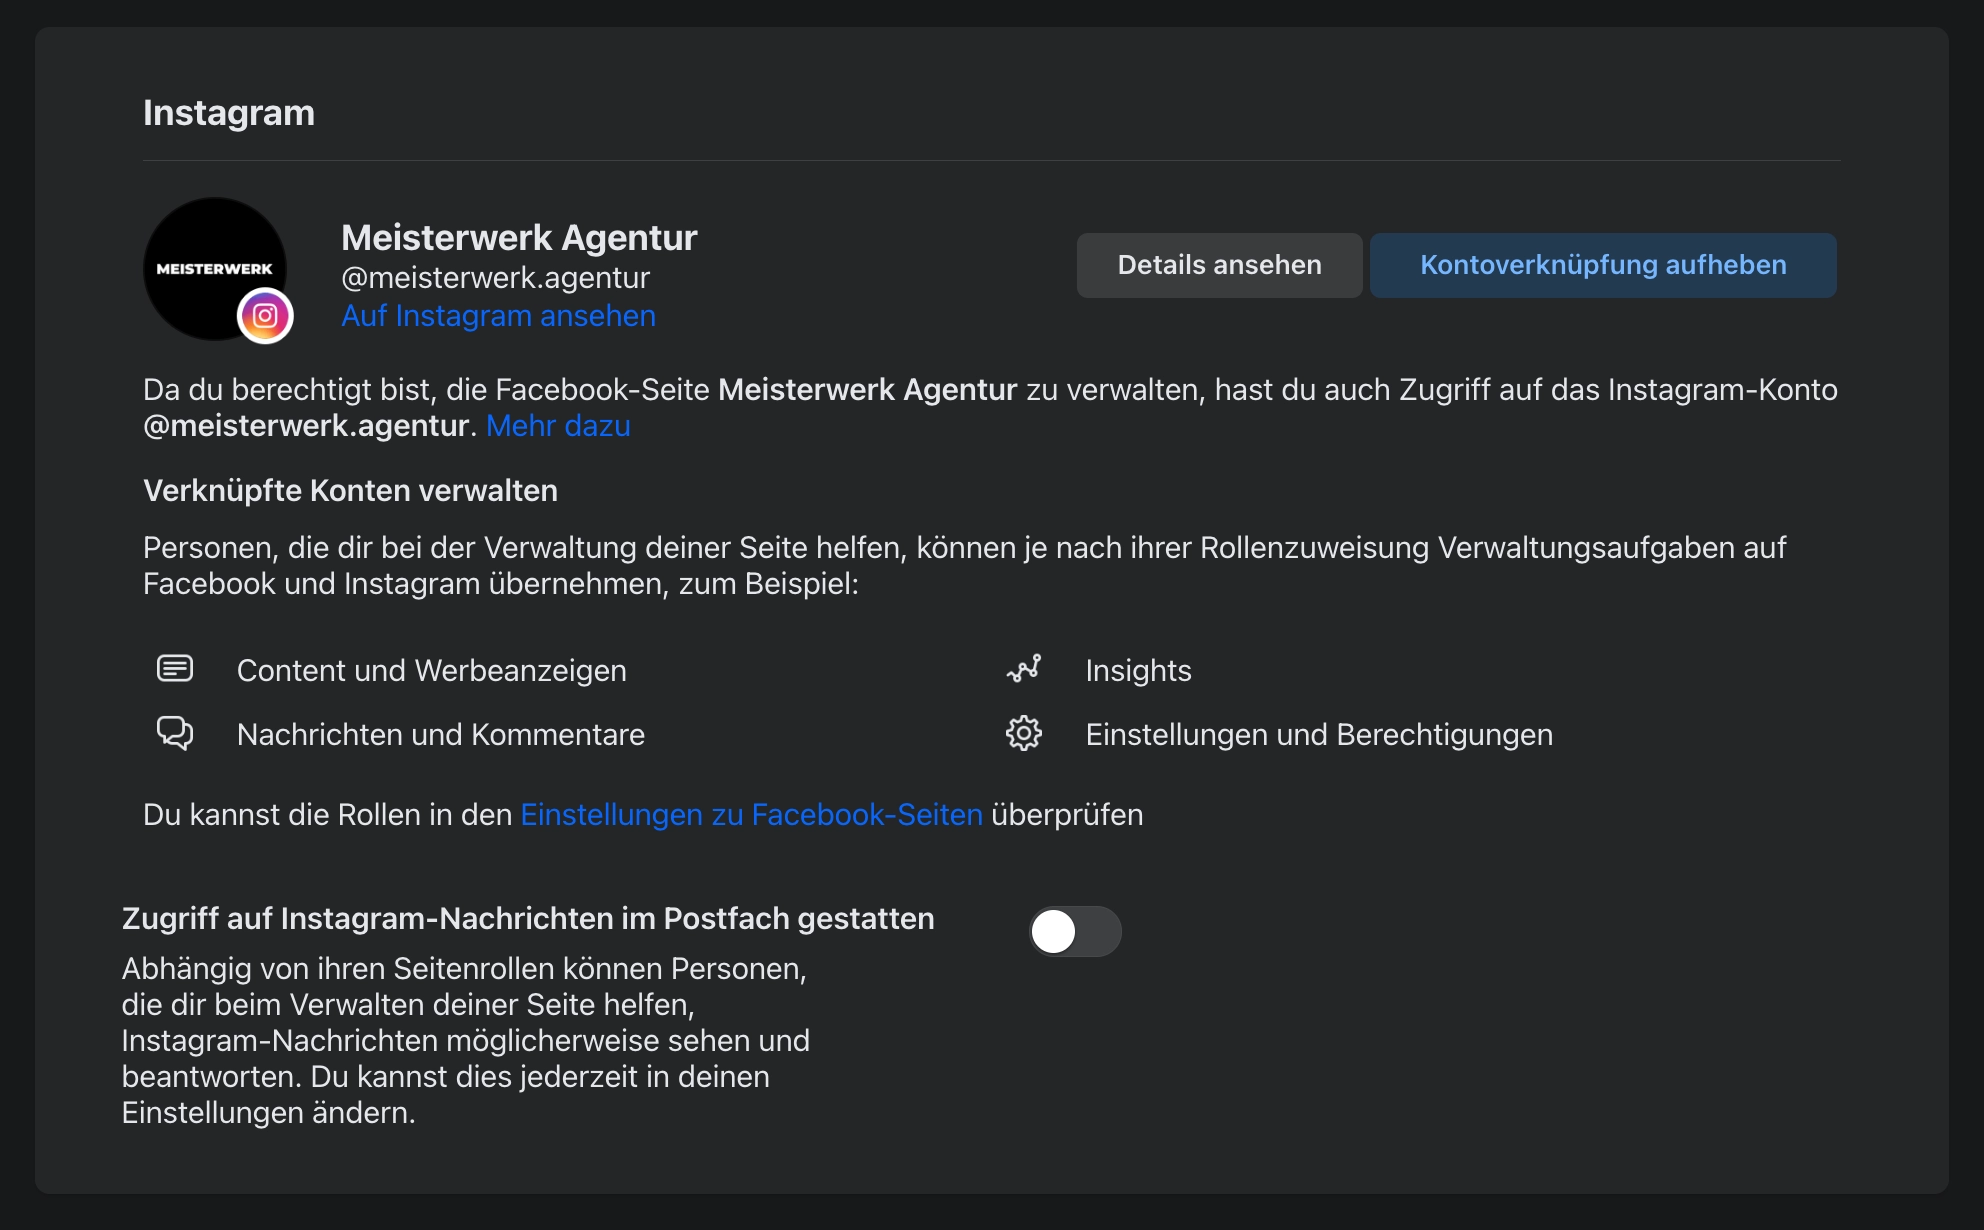The image size is (1984, 1230).
Task: Click the Verknüpfte Konten verwalten heading
Action: point(350,491)
